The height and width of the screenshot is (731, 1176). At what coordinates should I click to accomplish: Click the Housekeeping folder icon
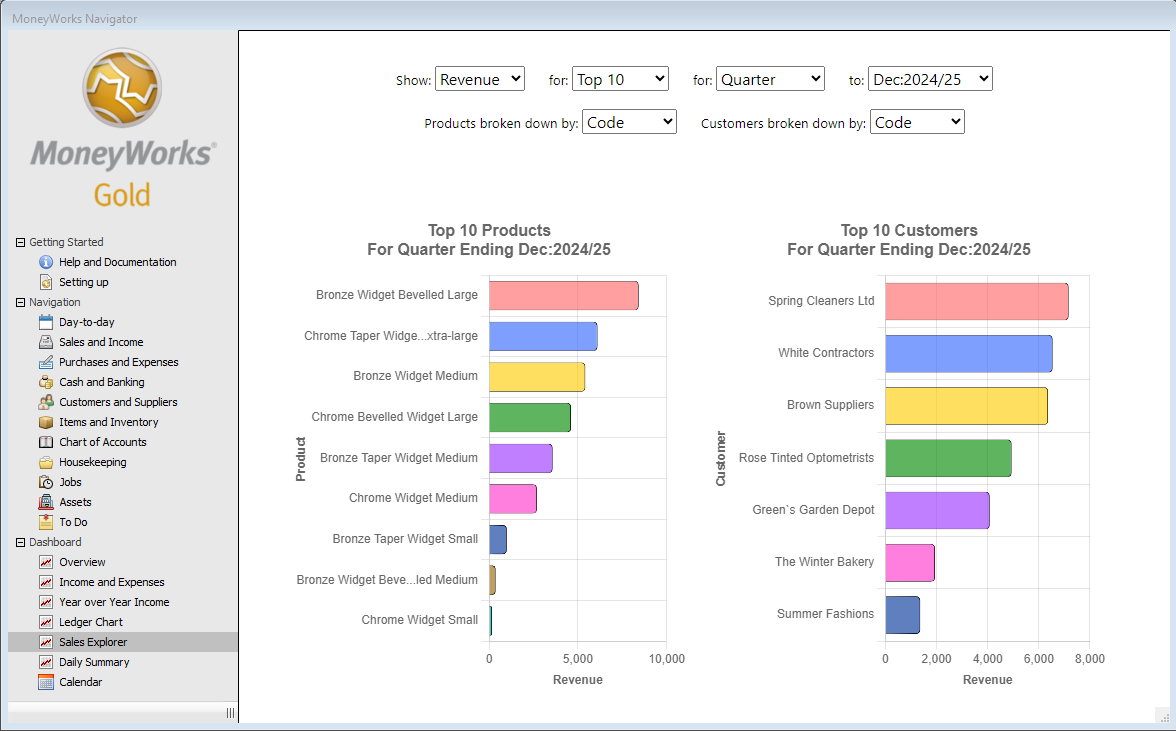click(x=46, y=462)
